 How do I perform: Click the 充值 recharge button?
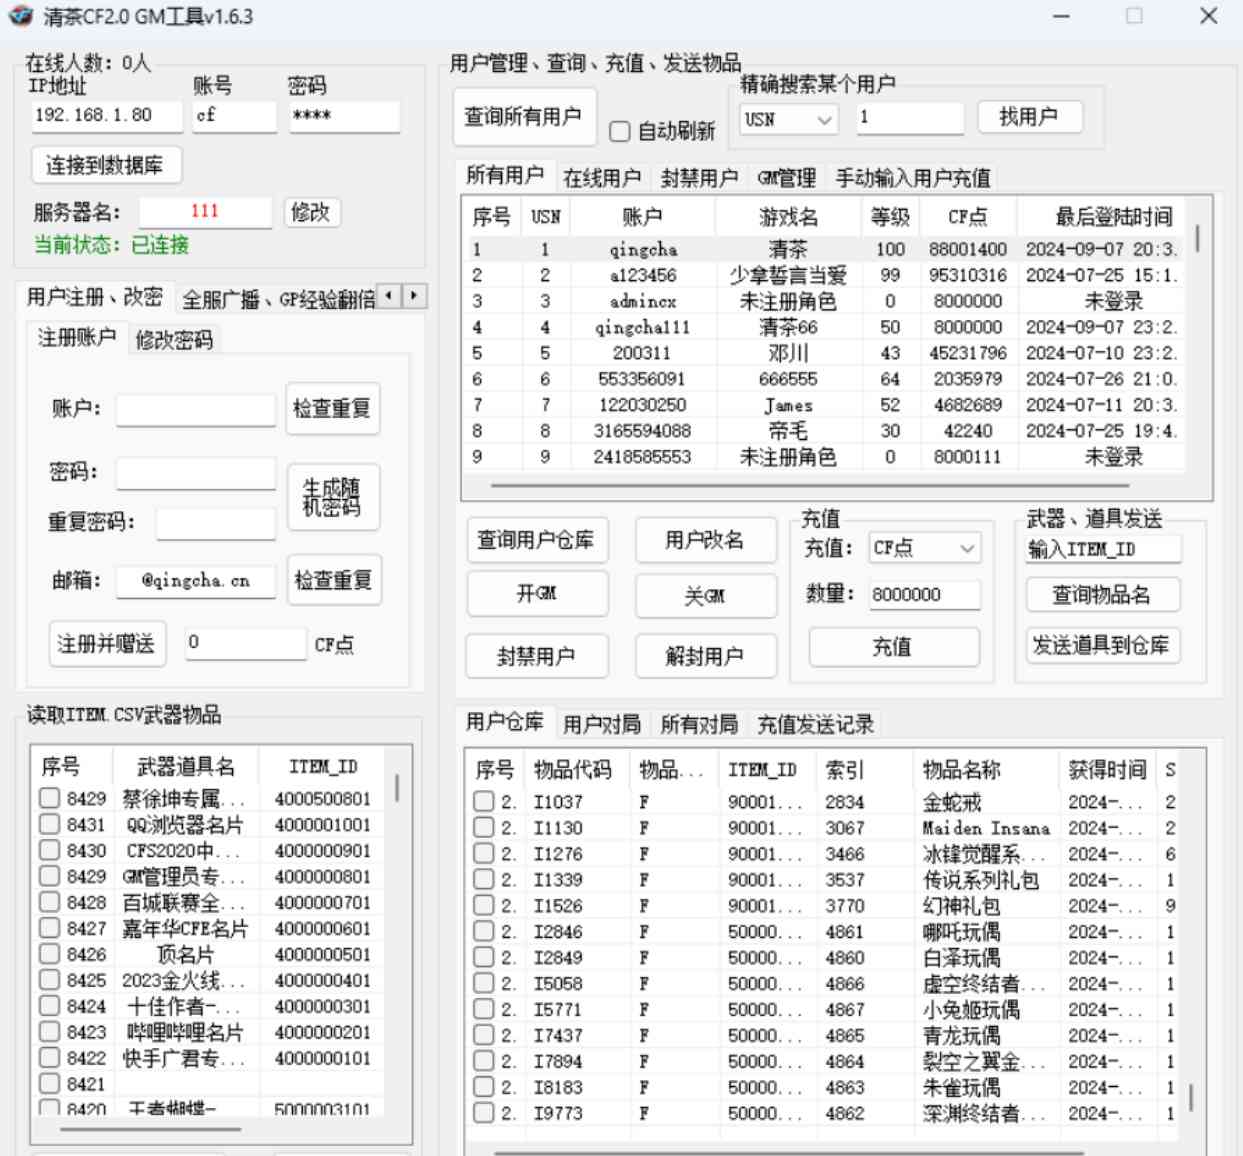click(893, 647)
